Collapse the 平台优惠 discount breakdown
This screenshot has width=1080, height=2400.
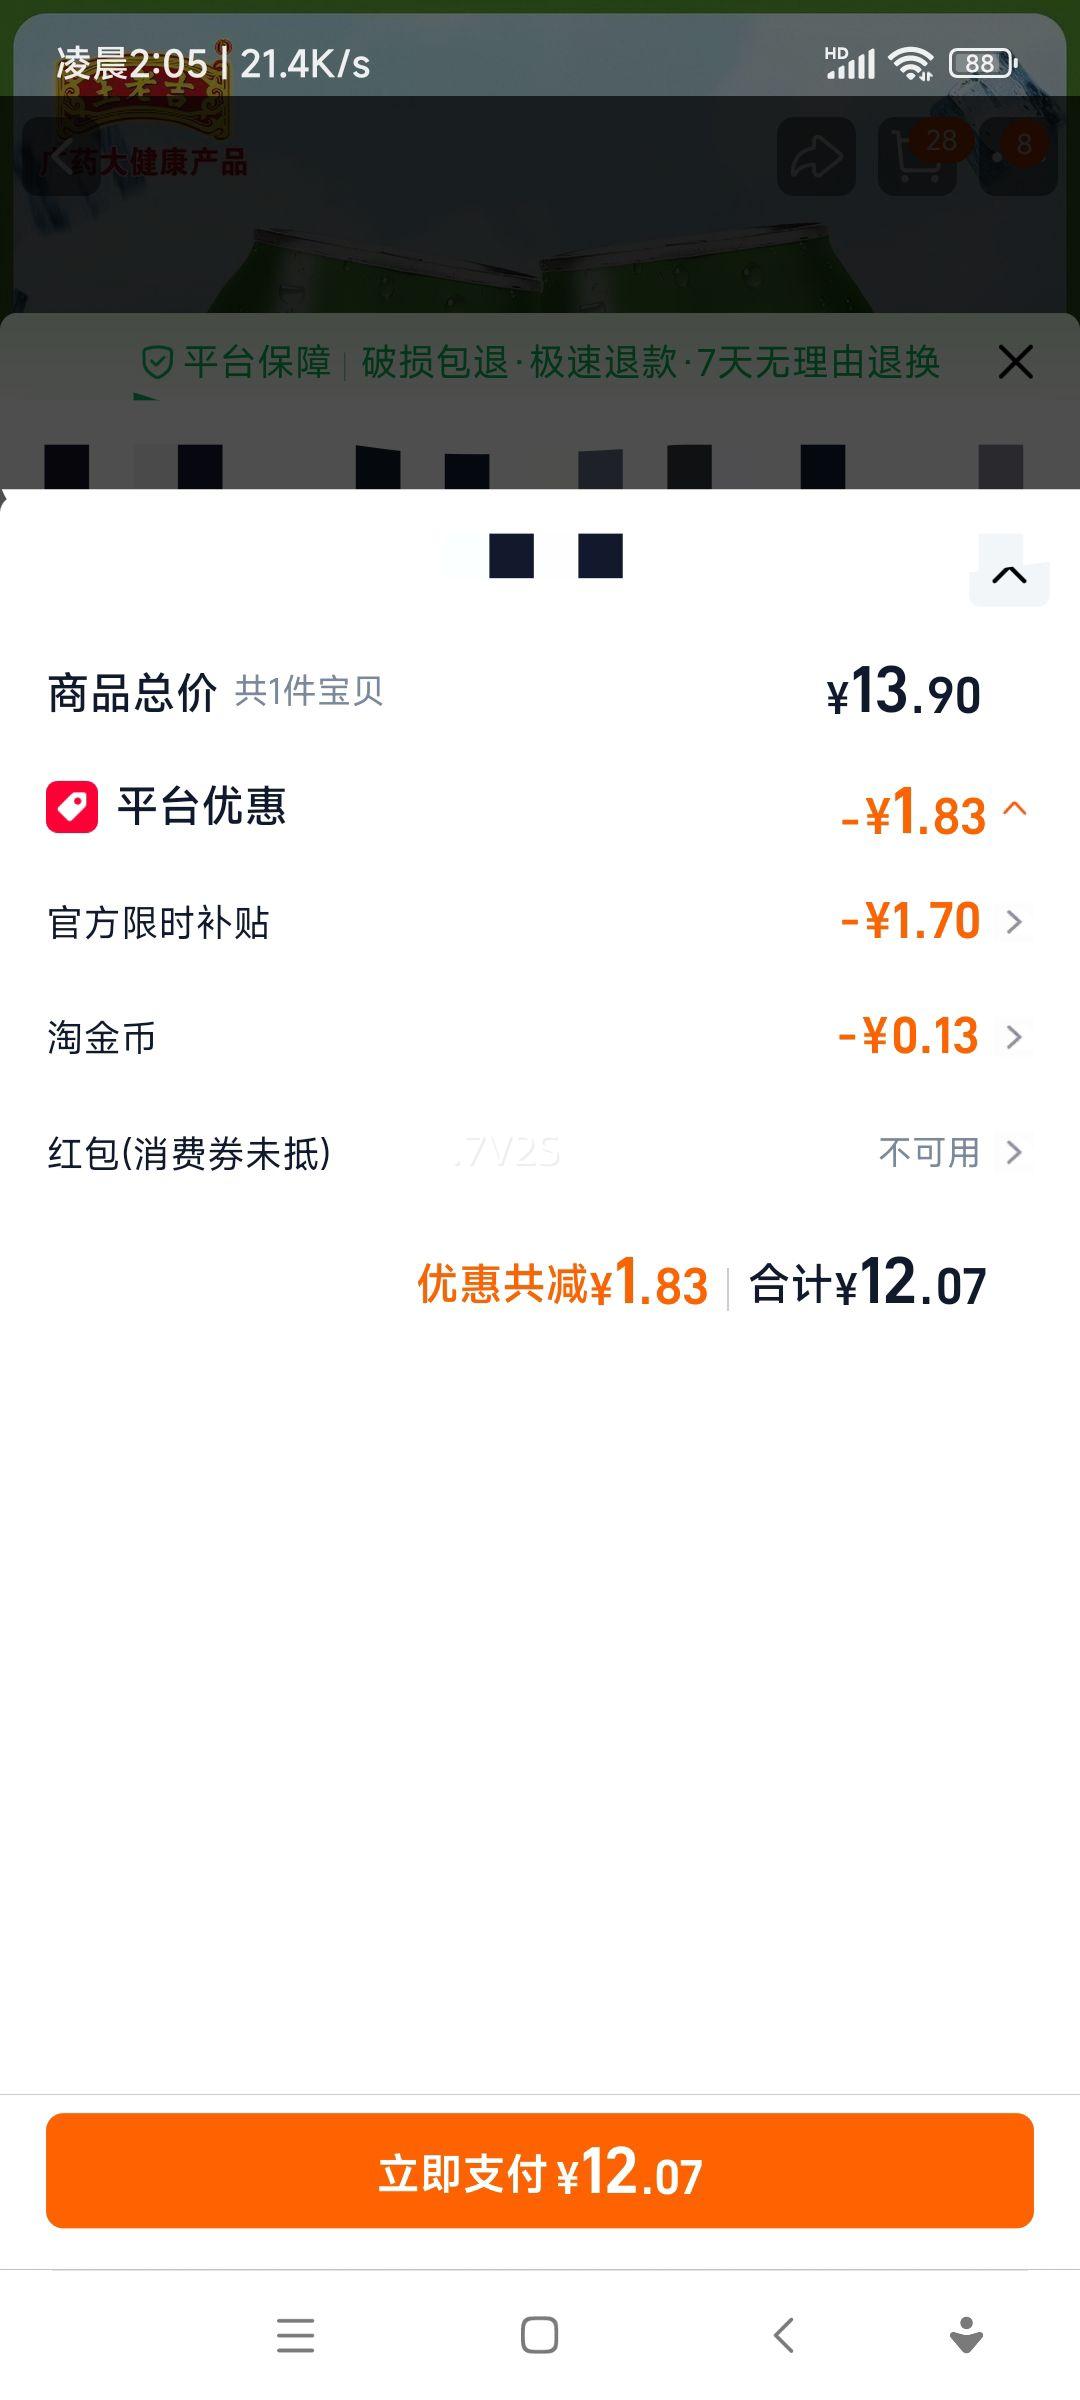(x=1014, y=808)
